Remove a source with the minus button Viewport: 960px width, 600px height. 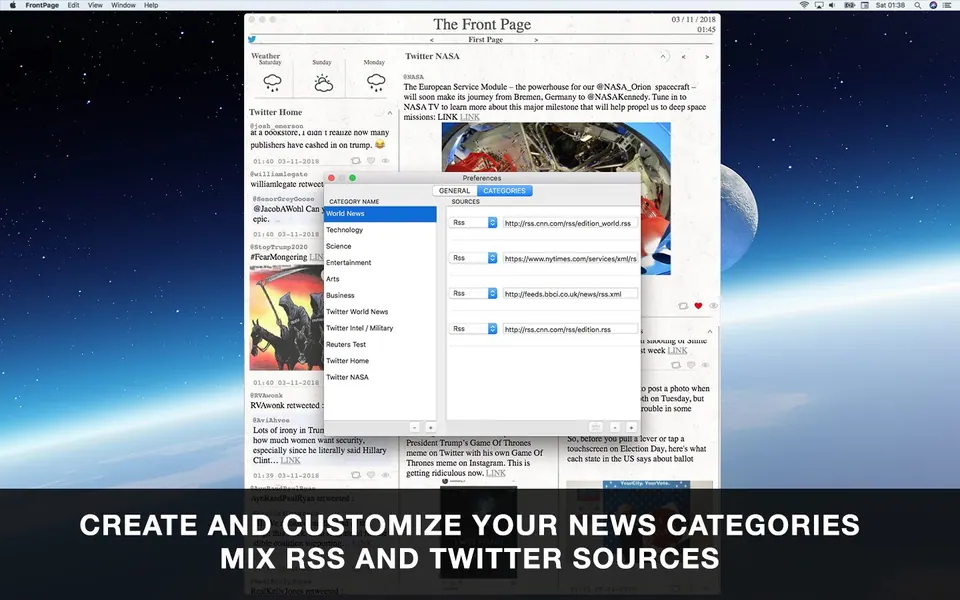tap(615, 427)
